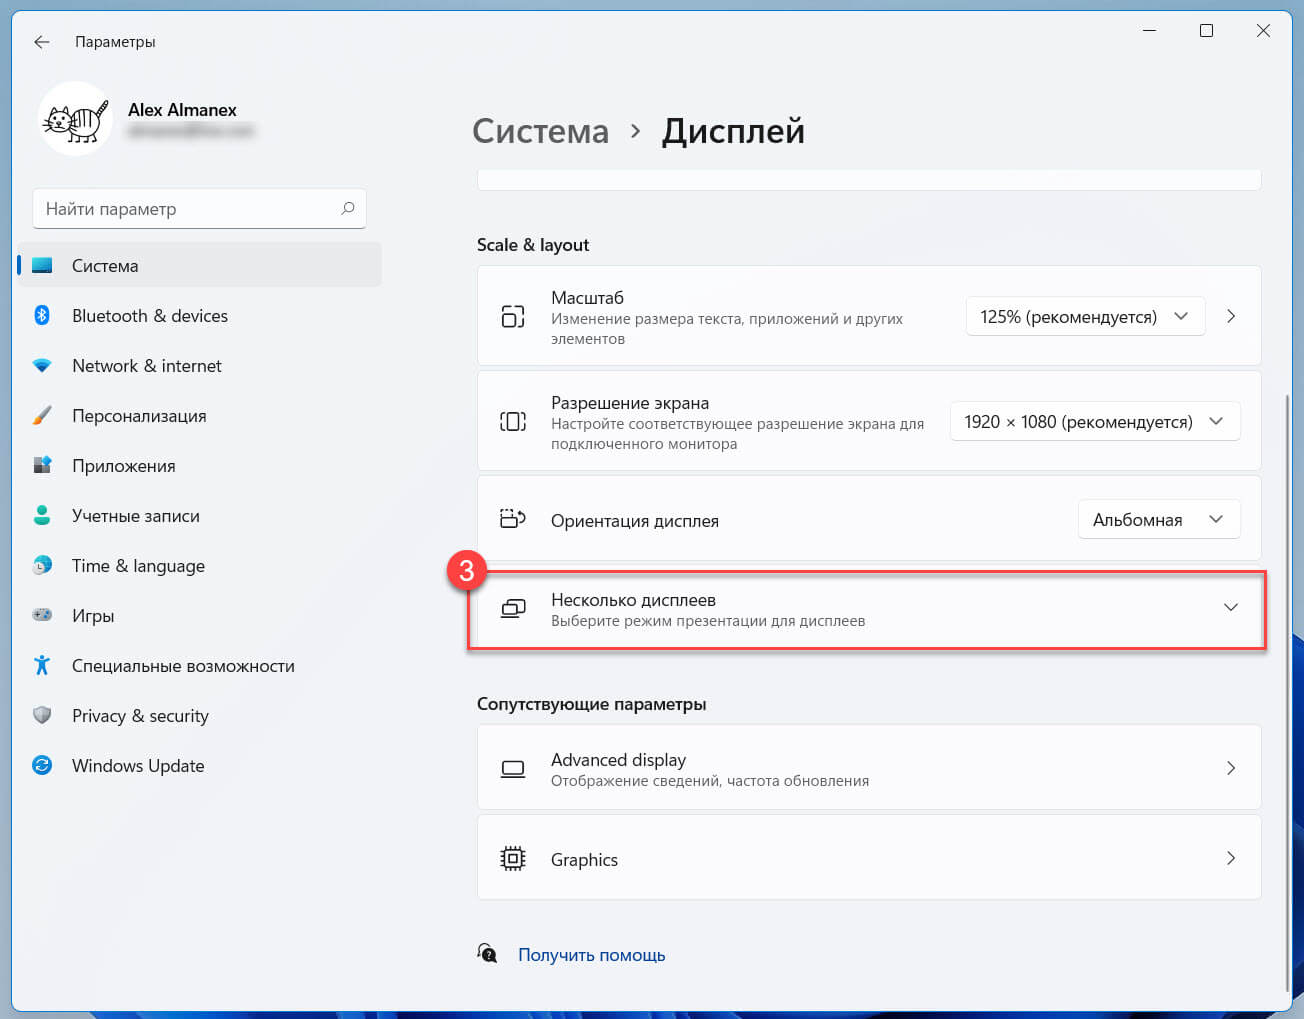Open Graphics via right chevron
Viewport: 1304px width, 1019px height.
[x=1231, y=859]
